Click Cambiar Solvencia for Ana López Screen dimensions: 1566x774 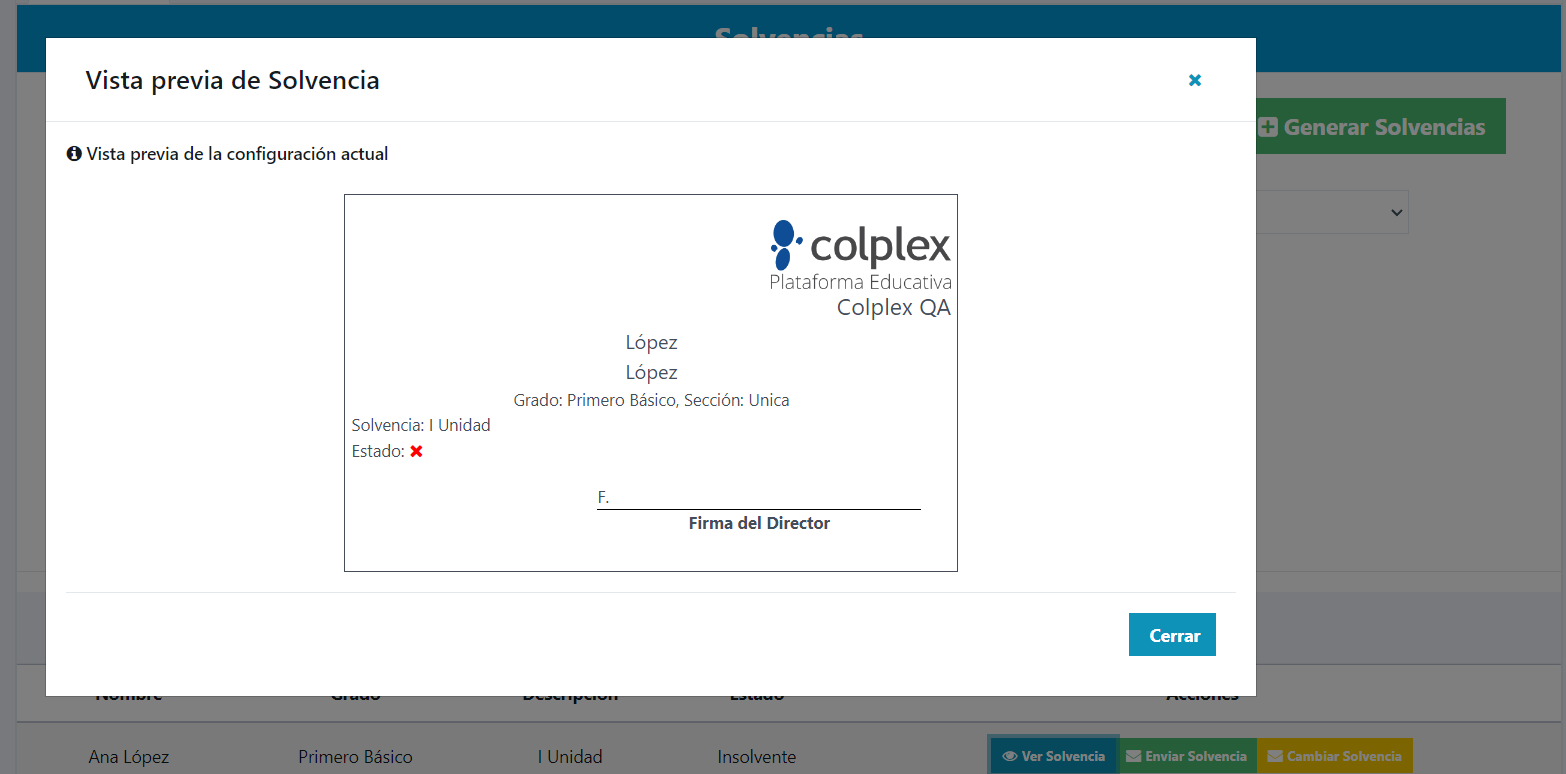[x=1335, y=756]
